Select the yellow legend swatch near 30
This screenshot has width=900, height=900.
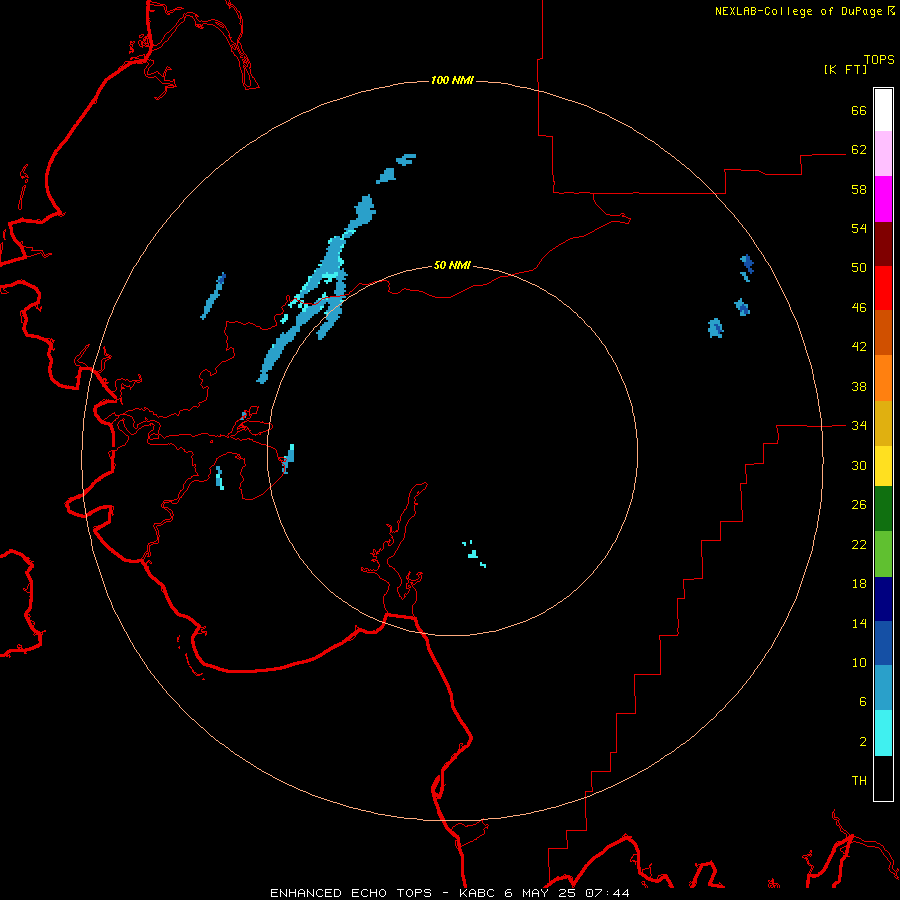point(883,465)
